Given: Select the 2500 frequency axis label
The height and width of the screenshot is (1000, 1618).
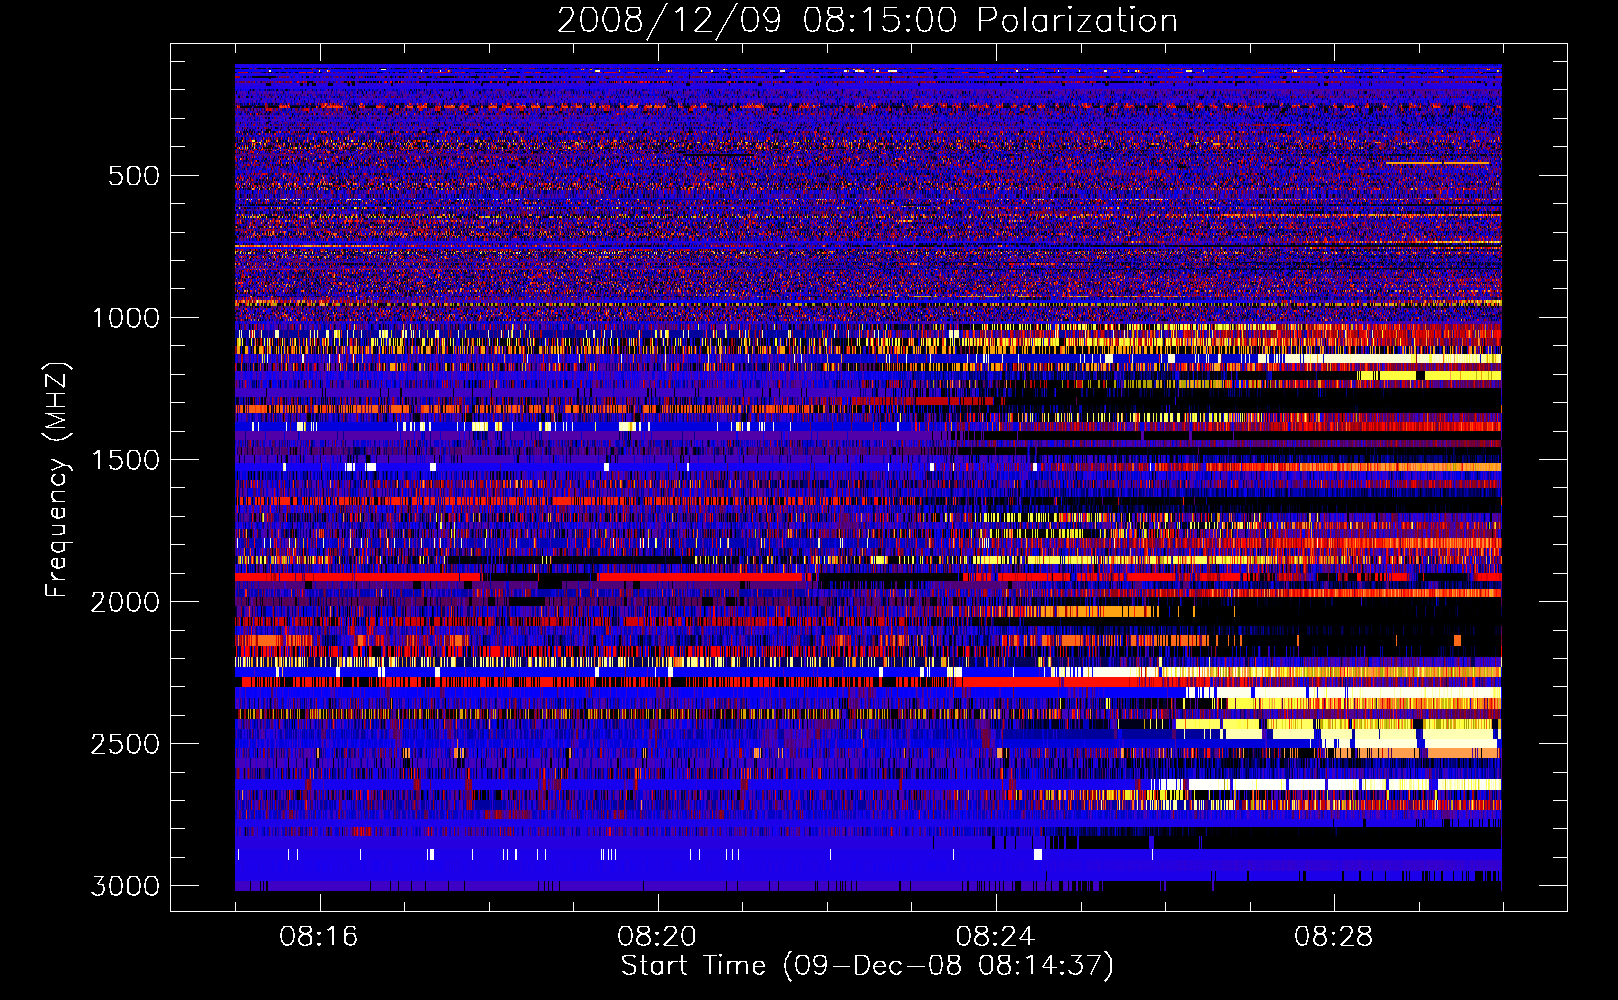Looking at the screenshot, I should (x=125, y=744).
